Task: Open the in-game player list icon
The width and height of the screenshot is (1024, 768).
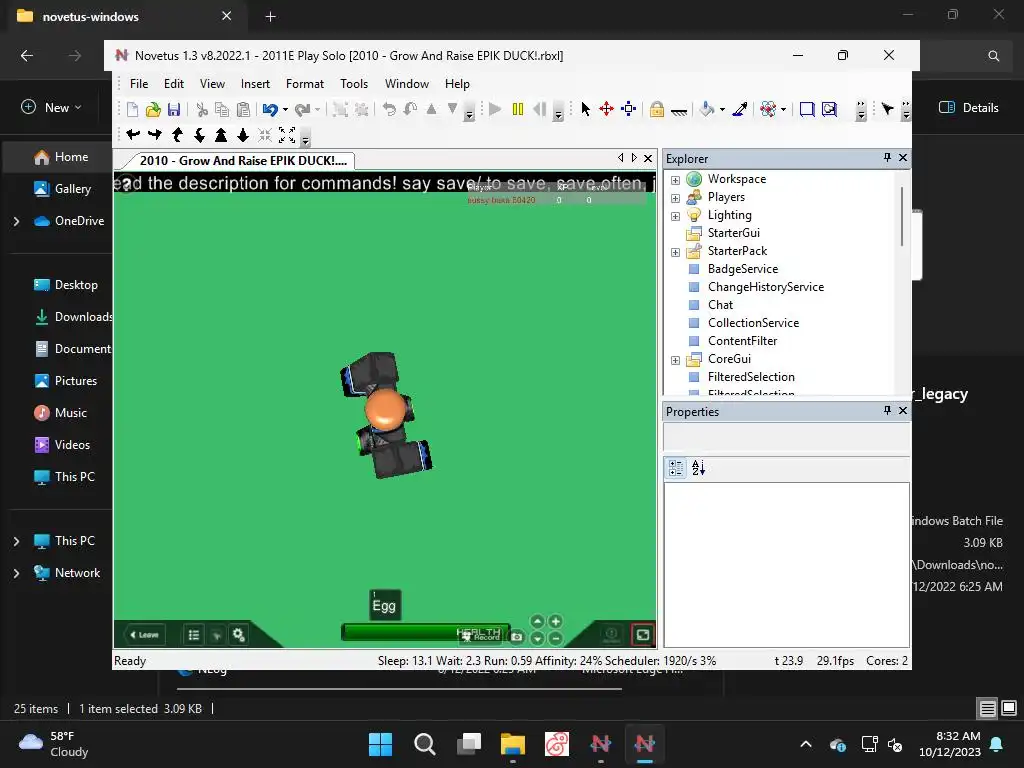Action: tap(194, 635)
